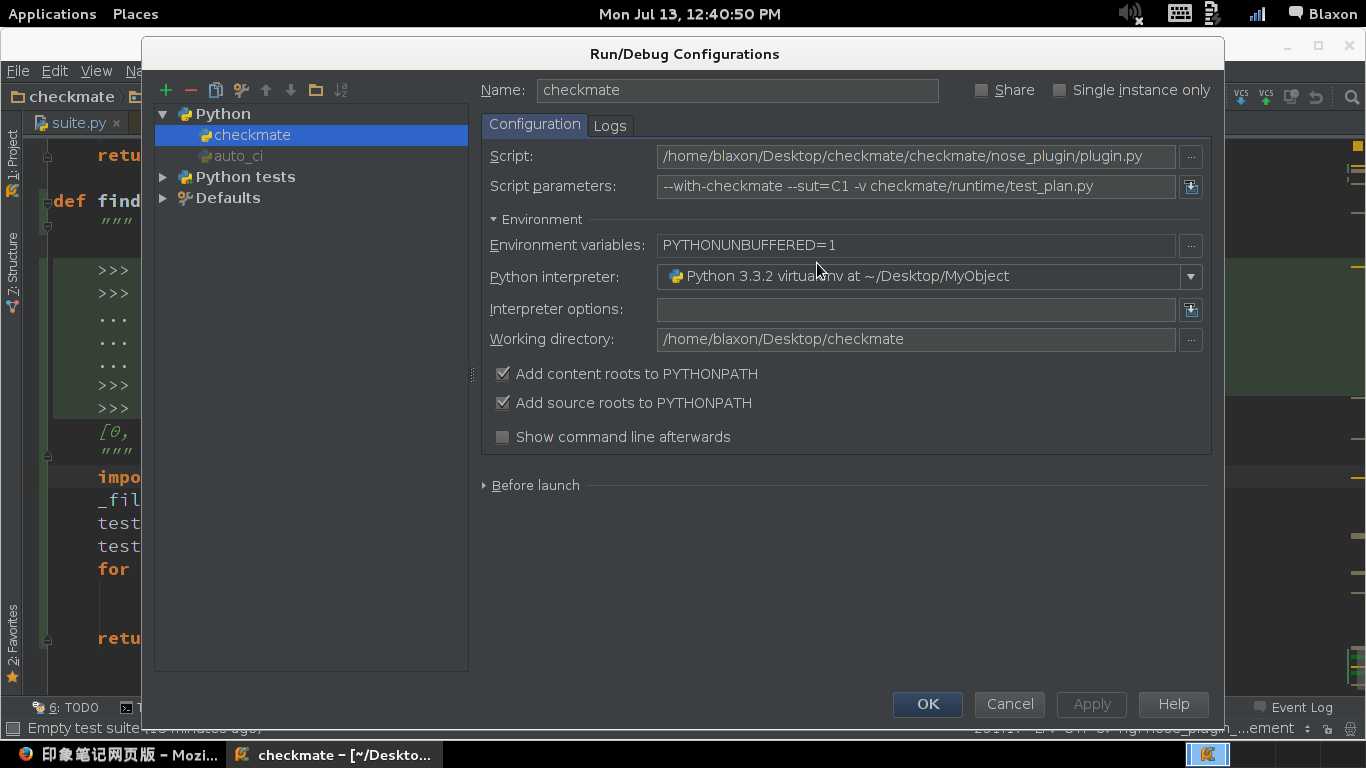Copy the selected configuration
The width and height of the screenshot is (1366, 768).
point(215,90)
